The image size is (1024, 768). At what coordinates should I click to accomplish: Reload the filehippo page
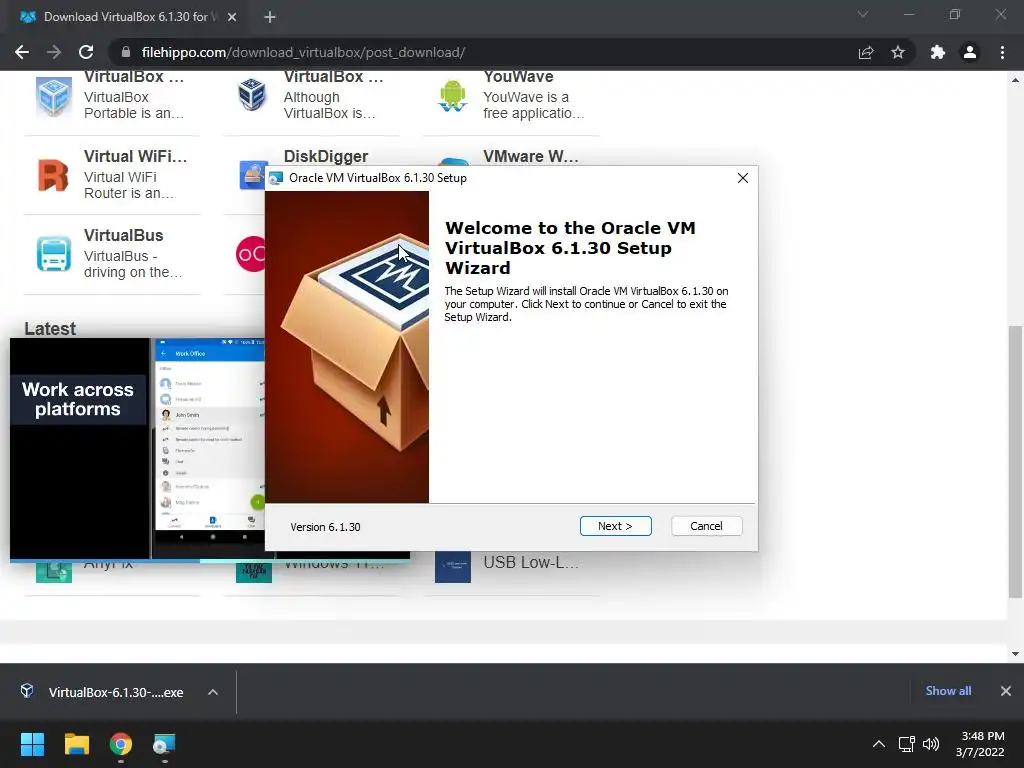[86, 52]
